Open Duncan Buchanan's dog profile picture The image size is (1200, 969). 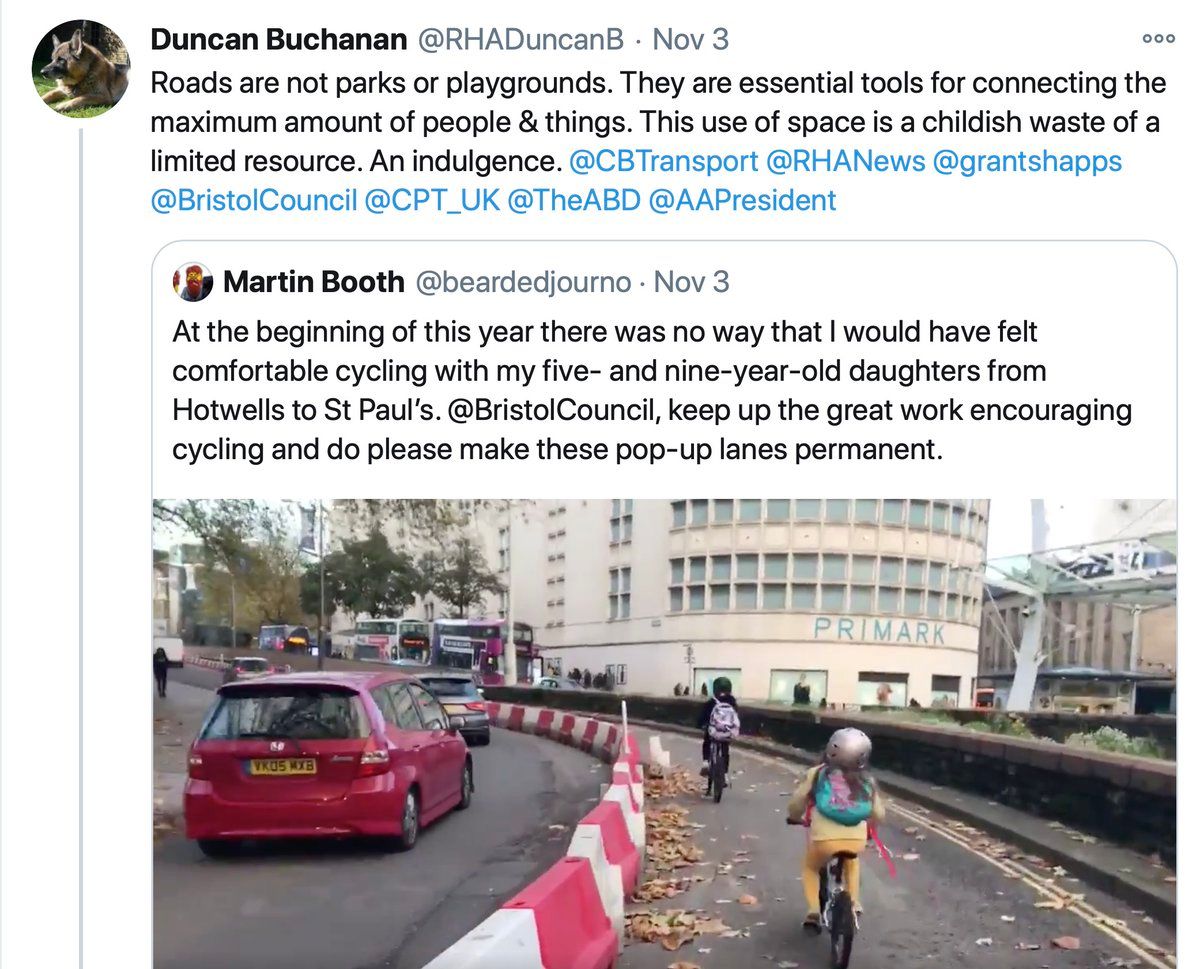[81, 69]
